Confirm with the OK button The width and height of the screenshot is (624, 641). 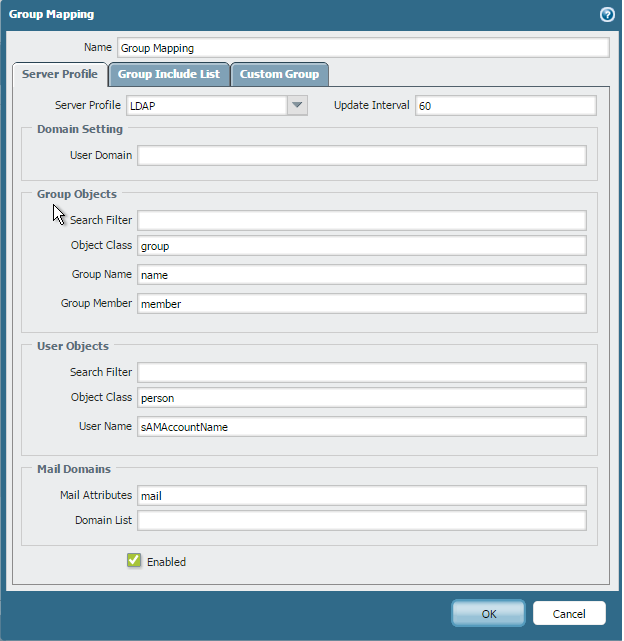click(x=488, y=613)
